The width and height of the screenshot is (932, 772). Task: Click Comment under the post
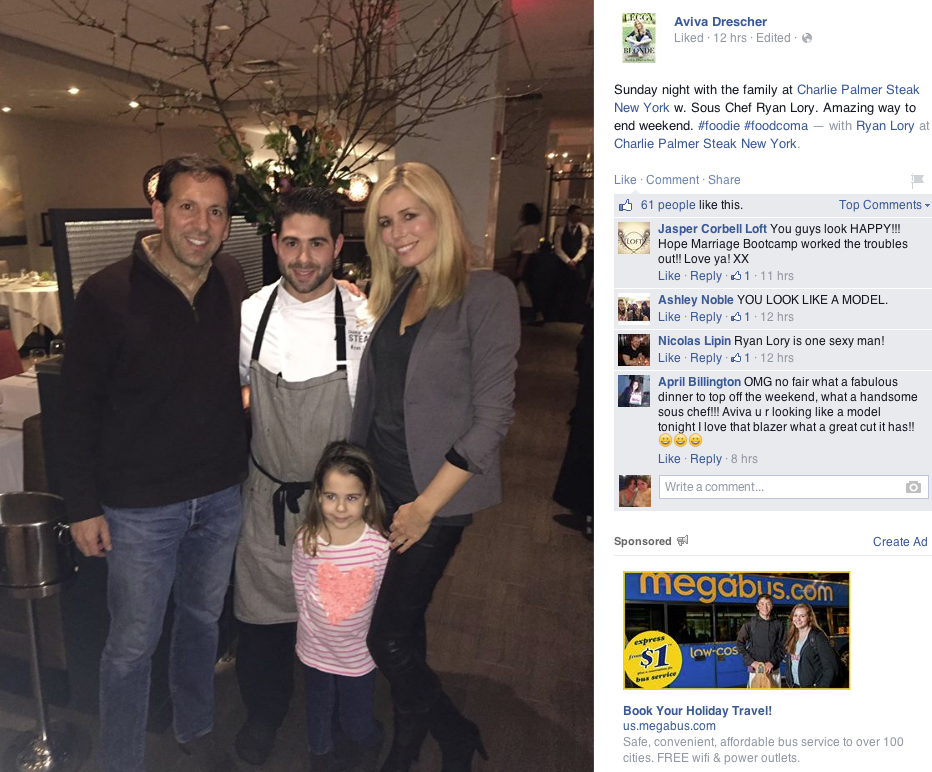[x=672, y=179]
